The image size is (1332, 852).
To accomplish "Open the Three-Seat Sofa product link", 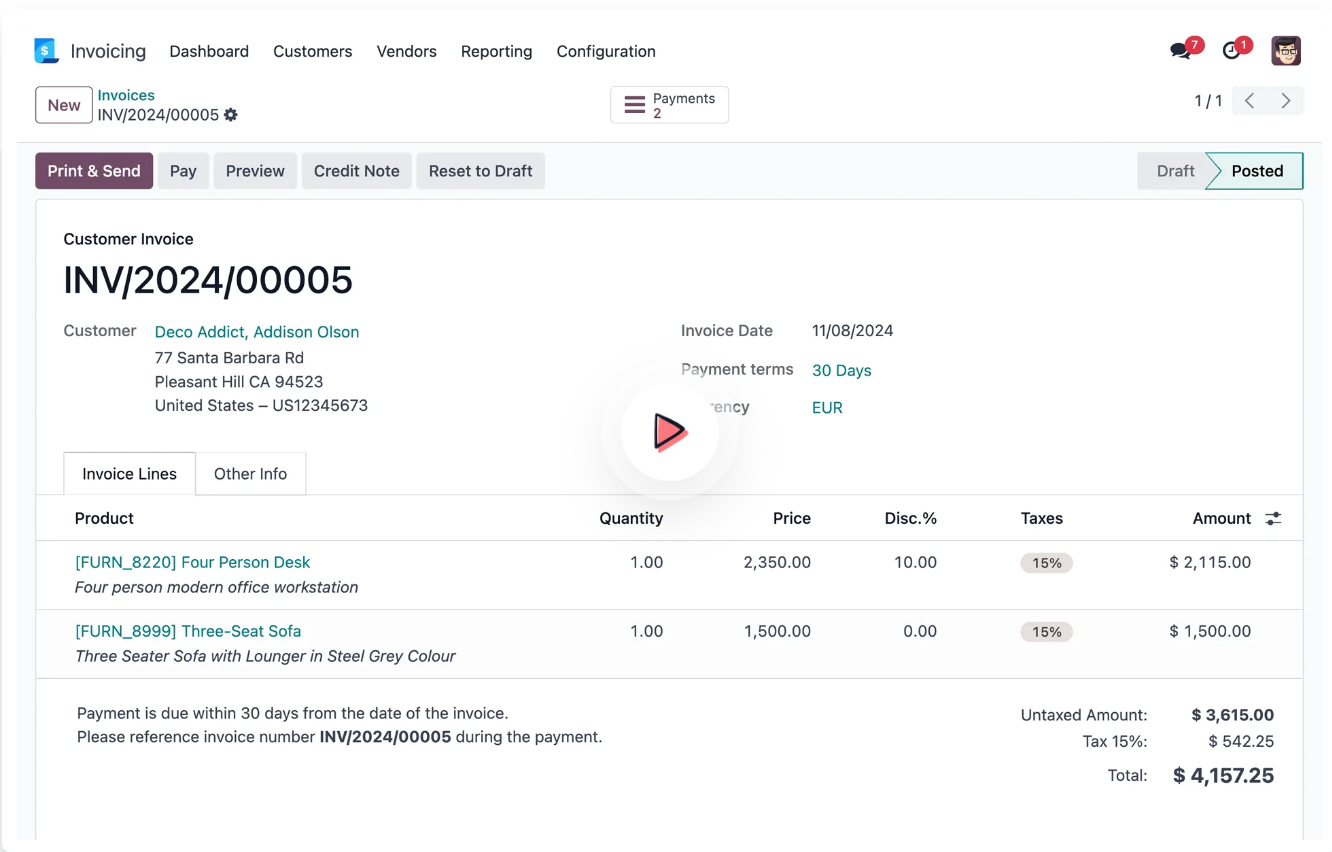I will point(188,631).
